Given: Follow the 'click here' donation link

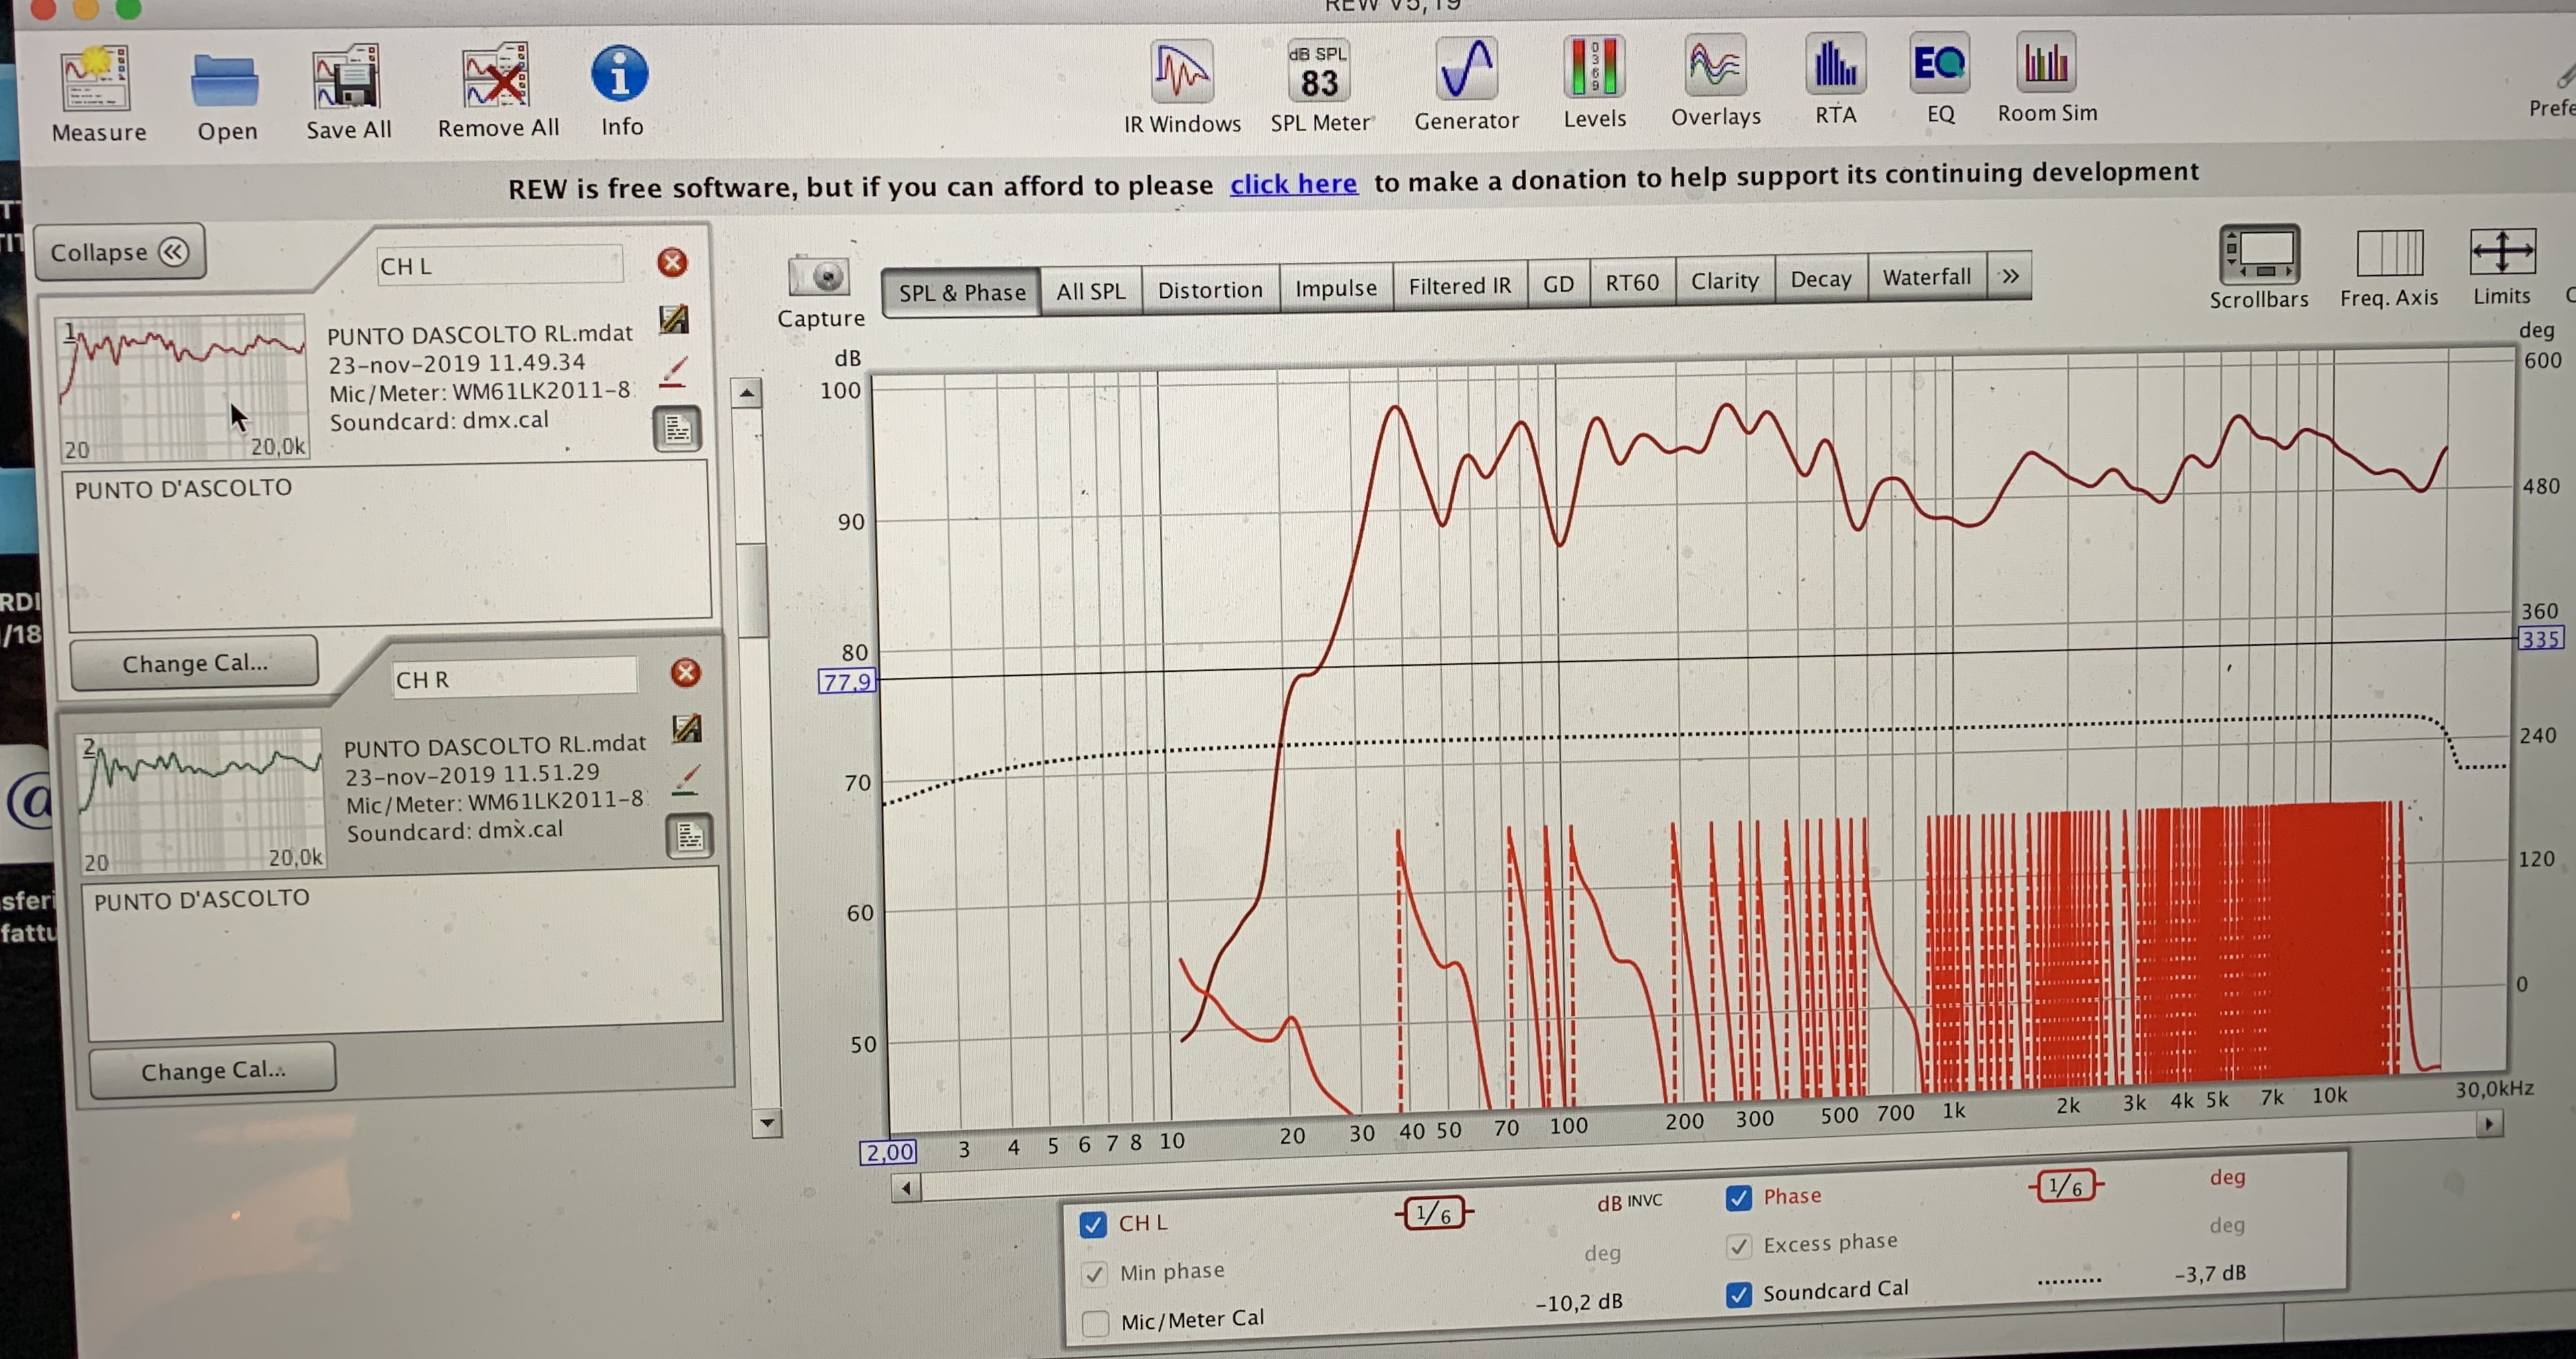Looking at the screenshot, I should click(1293, 185).
